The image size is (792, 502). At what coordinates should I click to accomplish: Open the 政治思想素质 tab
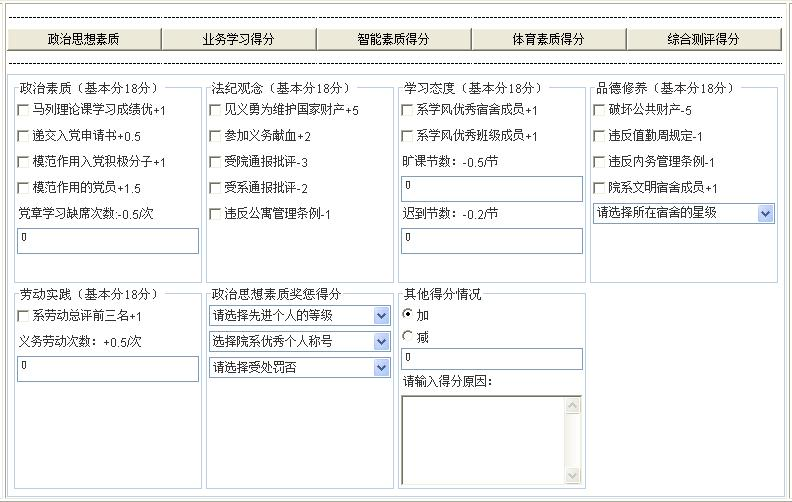84,39
